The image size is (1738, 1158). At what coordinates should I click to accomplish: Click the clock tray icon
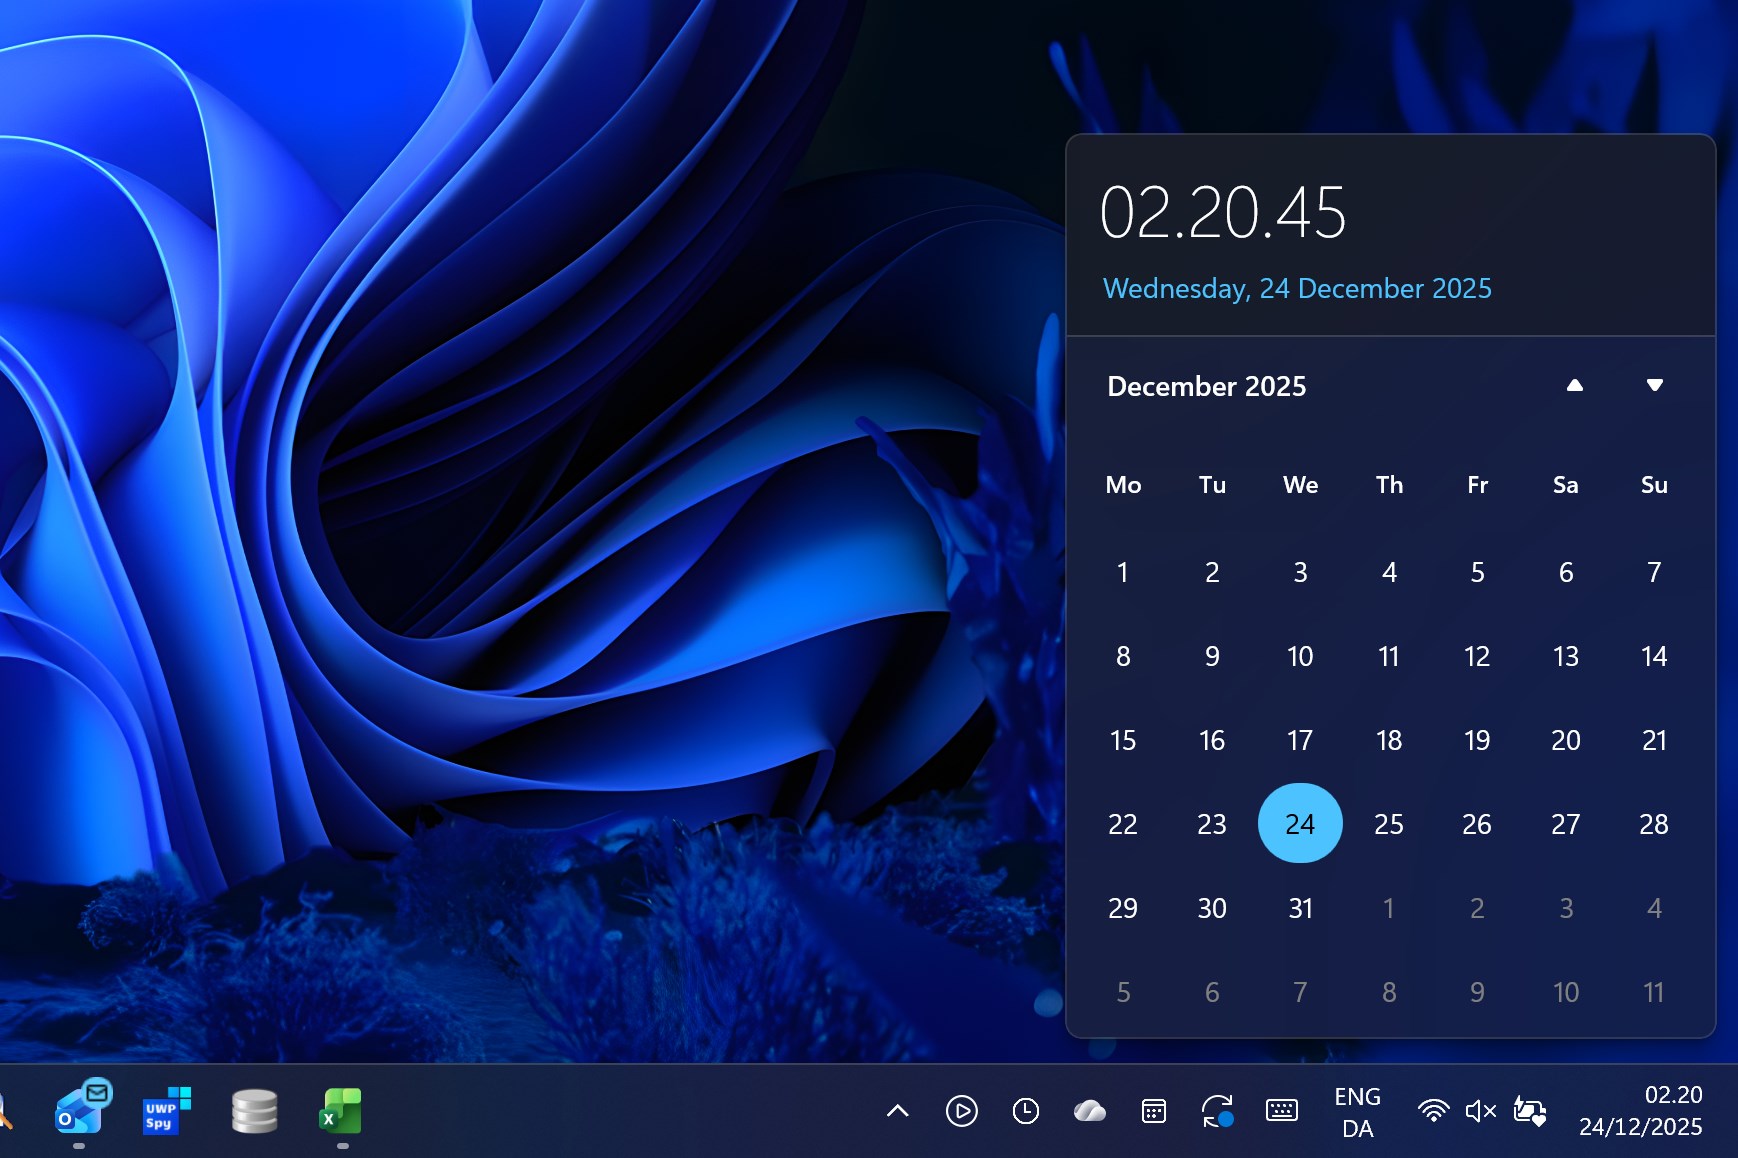tap(1025, 1111)
